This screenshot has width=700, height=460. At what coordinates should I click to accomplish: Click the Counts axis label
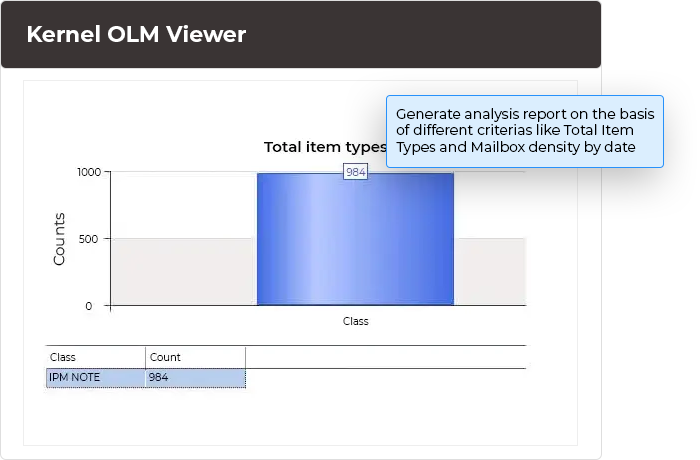(x=59, y=239)
